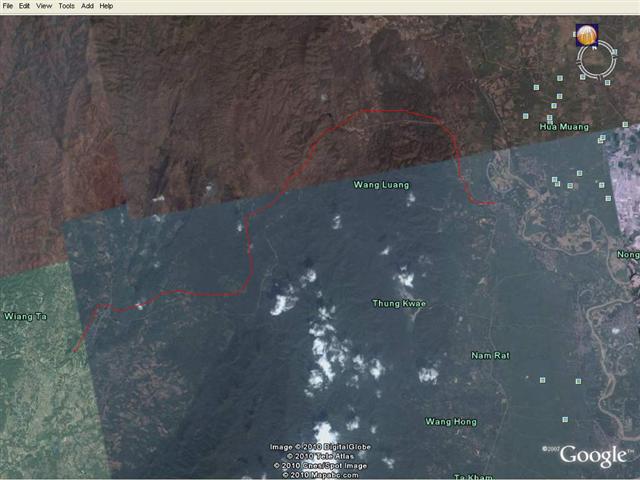Select the Thung Kwae place label
Viewport: 640px width, 480px height.
tap(399, 303)
